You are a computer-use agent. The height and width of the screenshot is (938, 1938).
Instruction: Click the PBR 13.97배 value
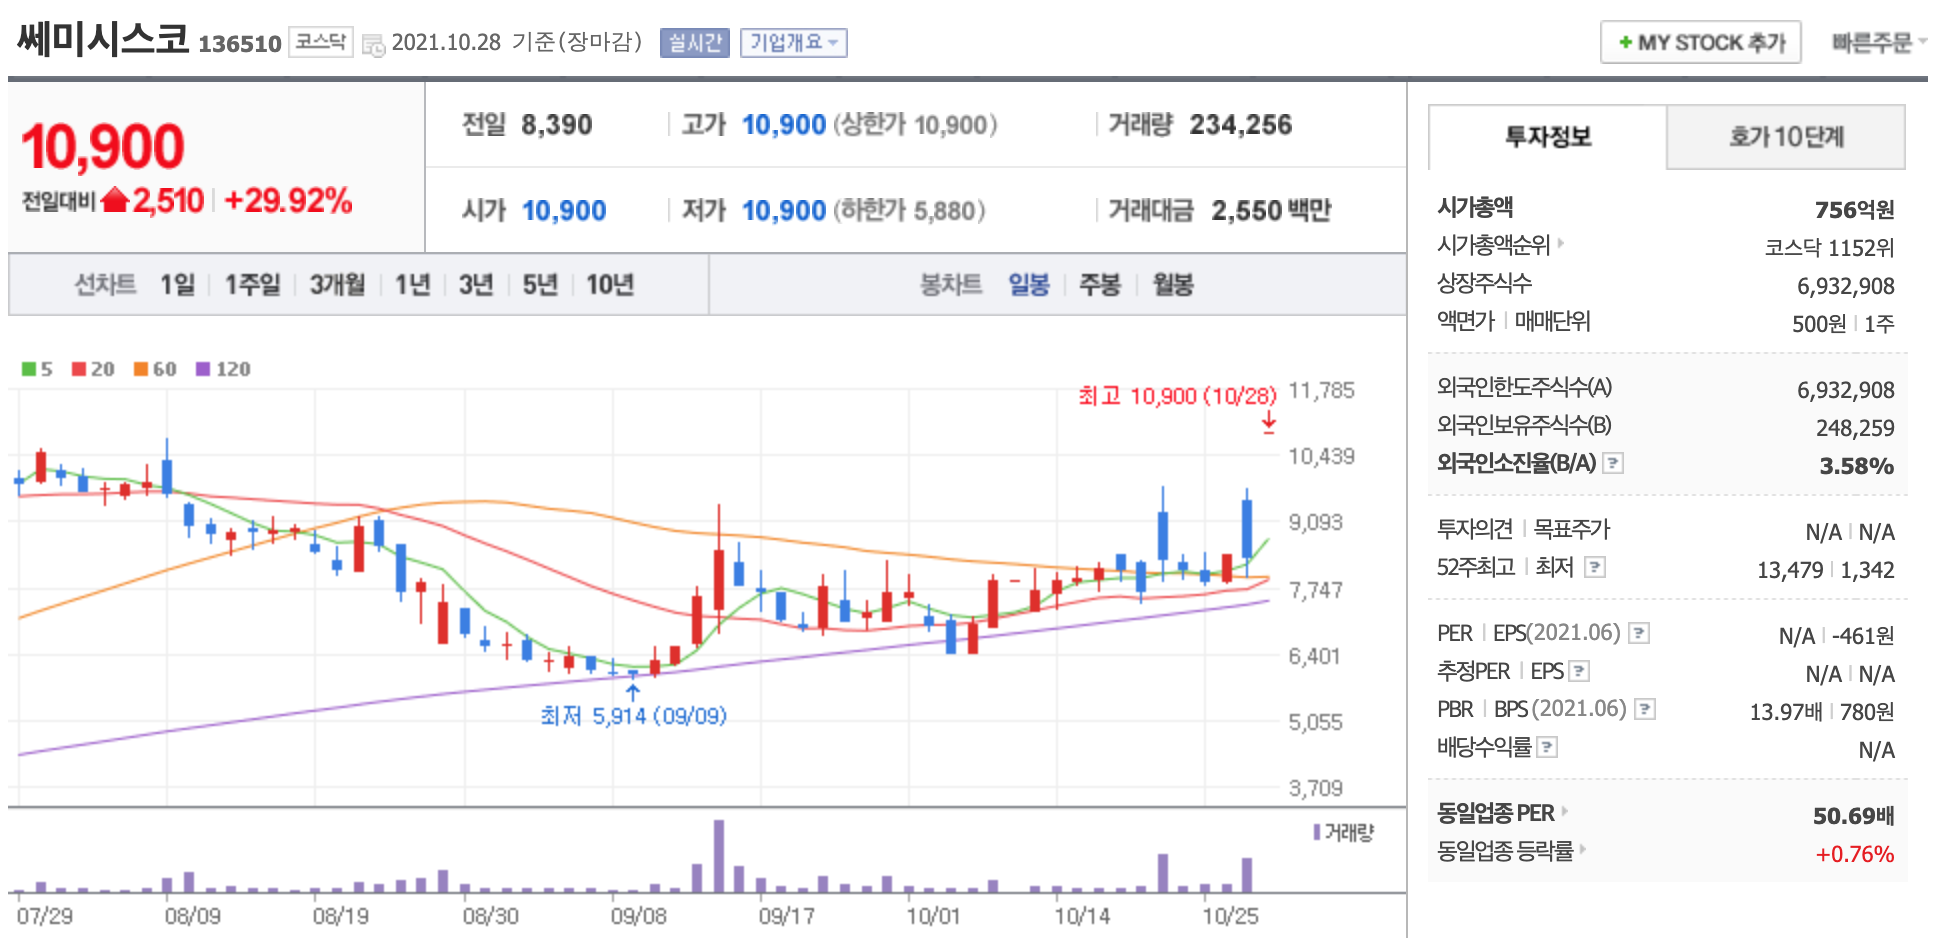(x=1786, y=712)
